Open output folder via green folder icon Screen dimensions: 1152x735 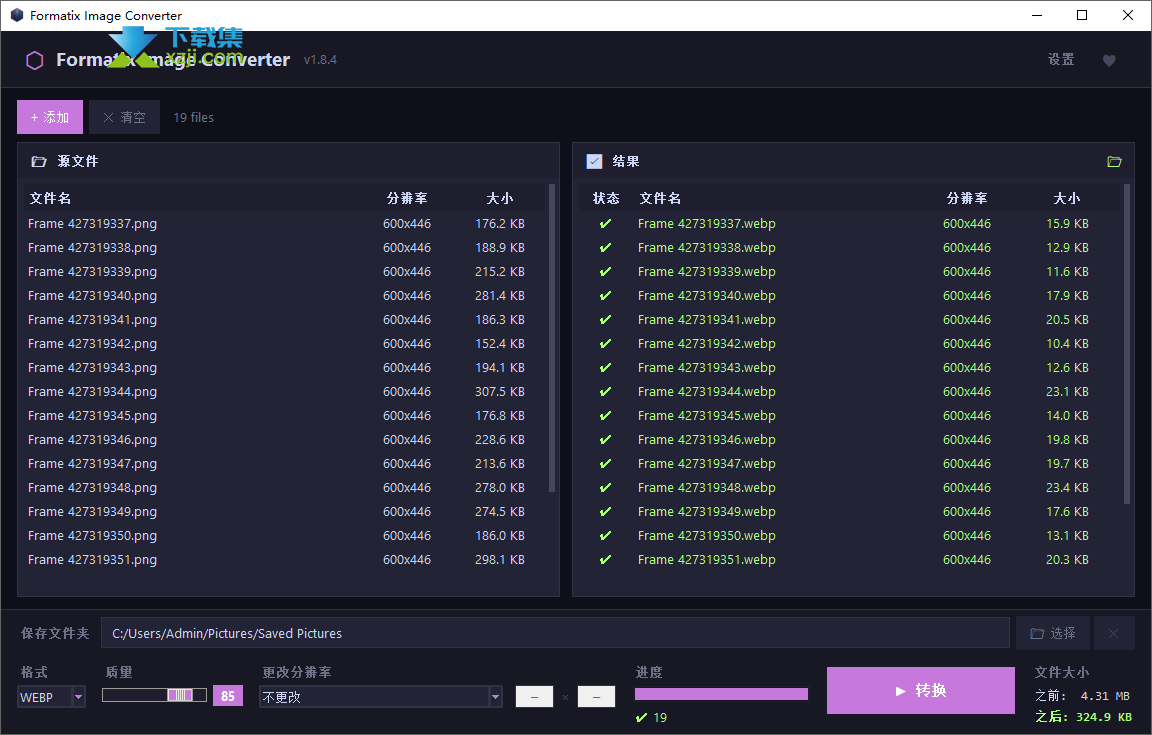(x=1114, y=162)
